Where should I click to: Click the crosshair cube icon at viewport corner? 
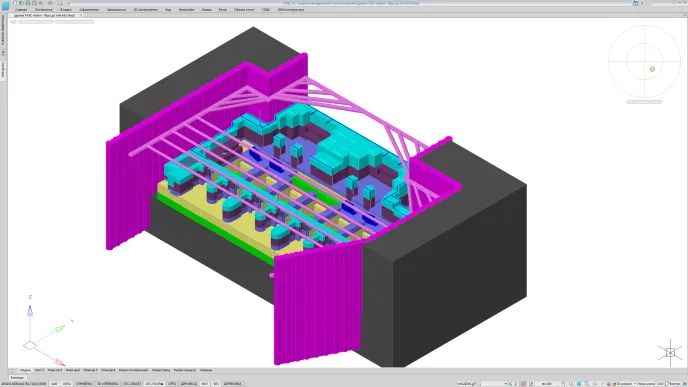[x=670, y=352]
